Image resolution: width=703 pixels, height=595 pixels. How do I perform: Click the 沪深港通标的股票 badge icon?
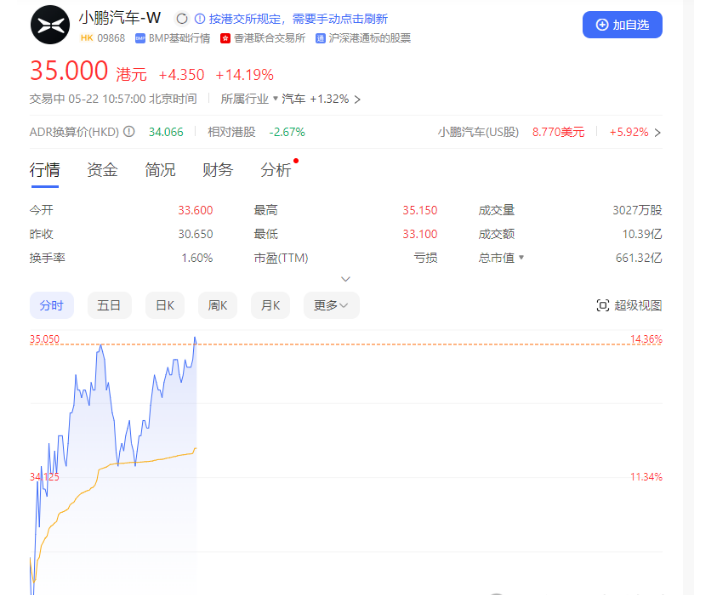click(320, 39)
